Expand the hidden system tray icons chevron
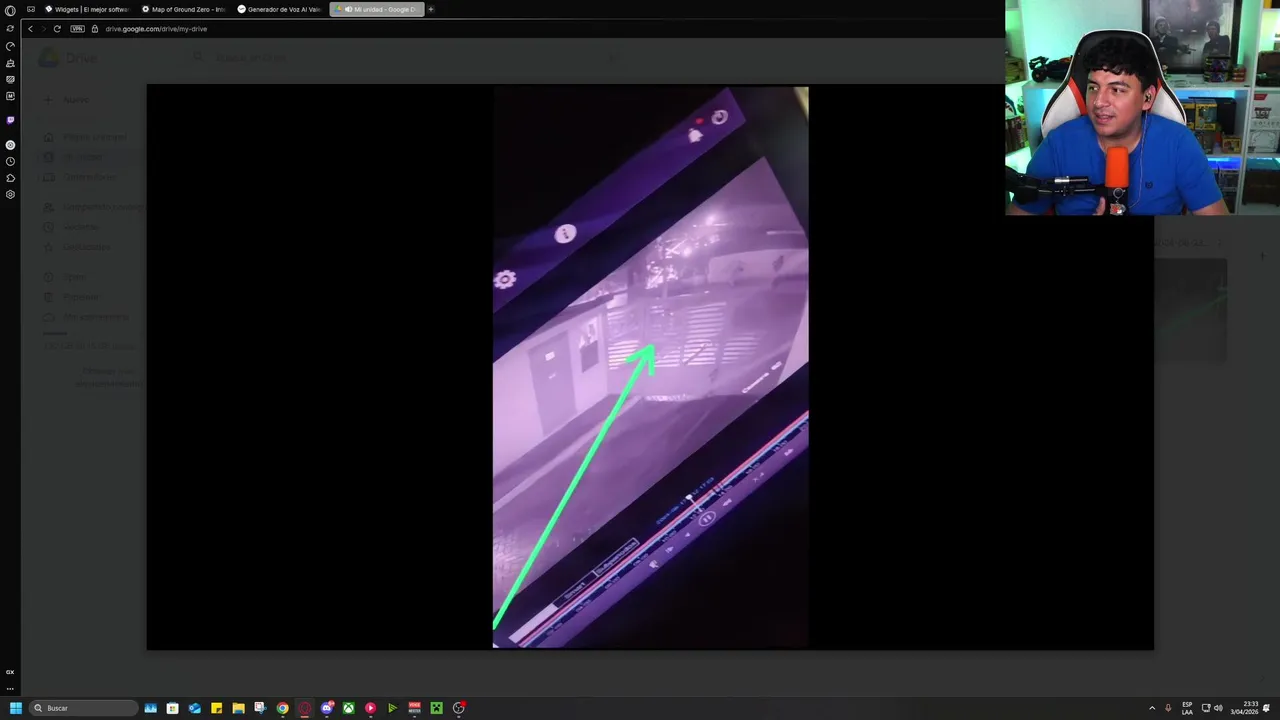The image size is (1280, 720). (x=1151, y=708)
